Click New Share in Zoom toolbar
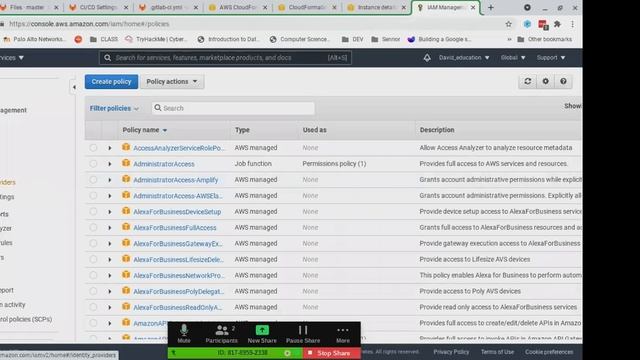This screenshot has width=640, height=360. coord(262,333)
